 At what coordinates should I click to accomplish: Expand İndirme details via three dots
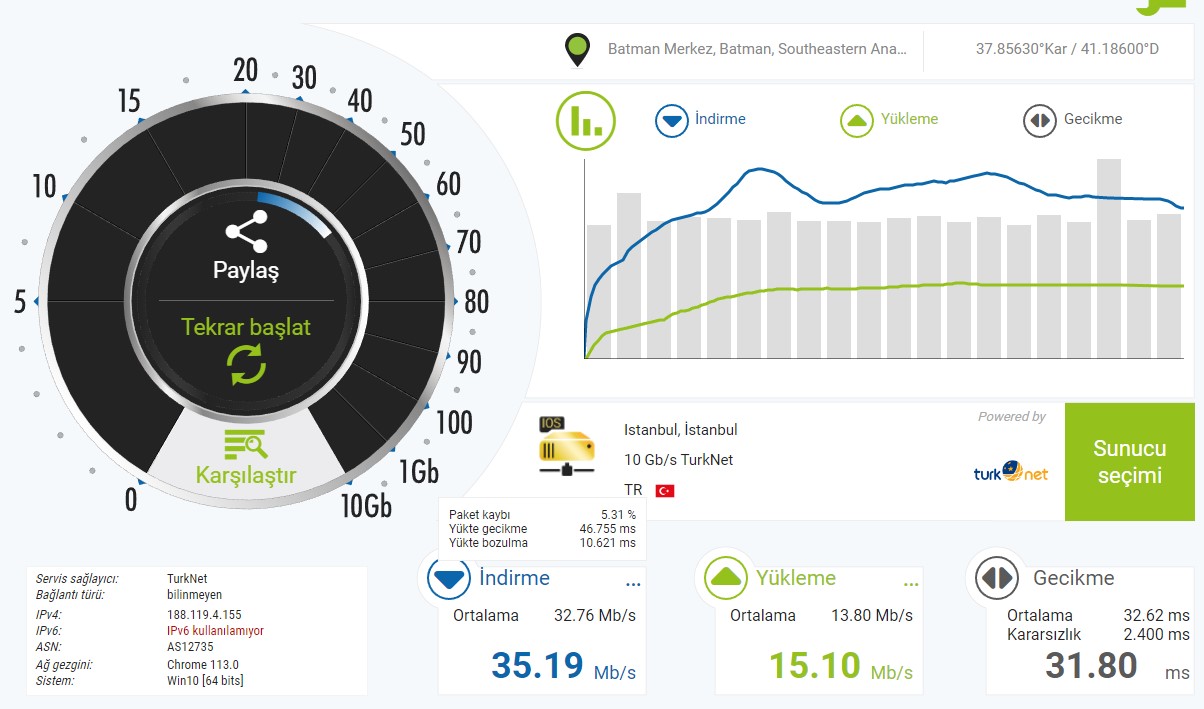[x=633, y=583]
